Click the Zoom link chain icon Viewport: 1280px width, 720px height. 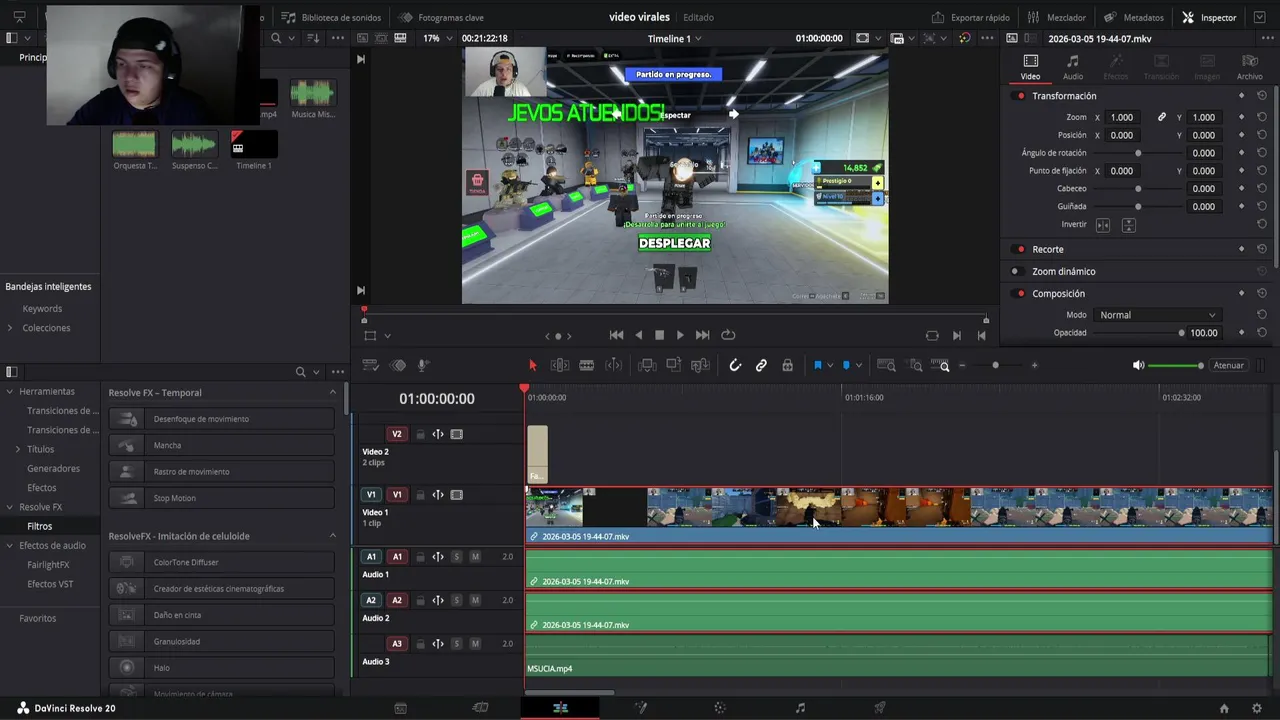1162,117
